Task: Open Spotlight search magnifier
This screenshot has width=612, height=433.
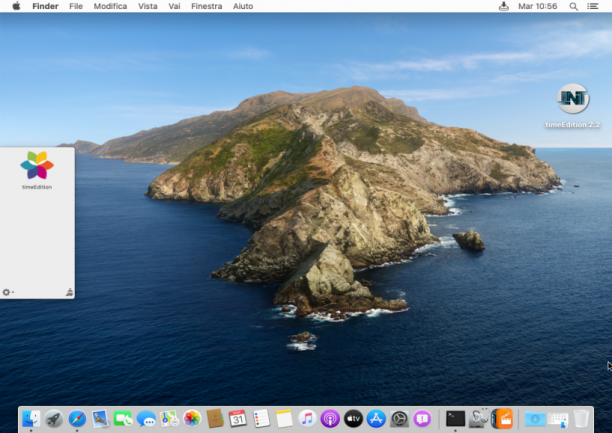Action: point(573,6)
